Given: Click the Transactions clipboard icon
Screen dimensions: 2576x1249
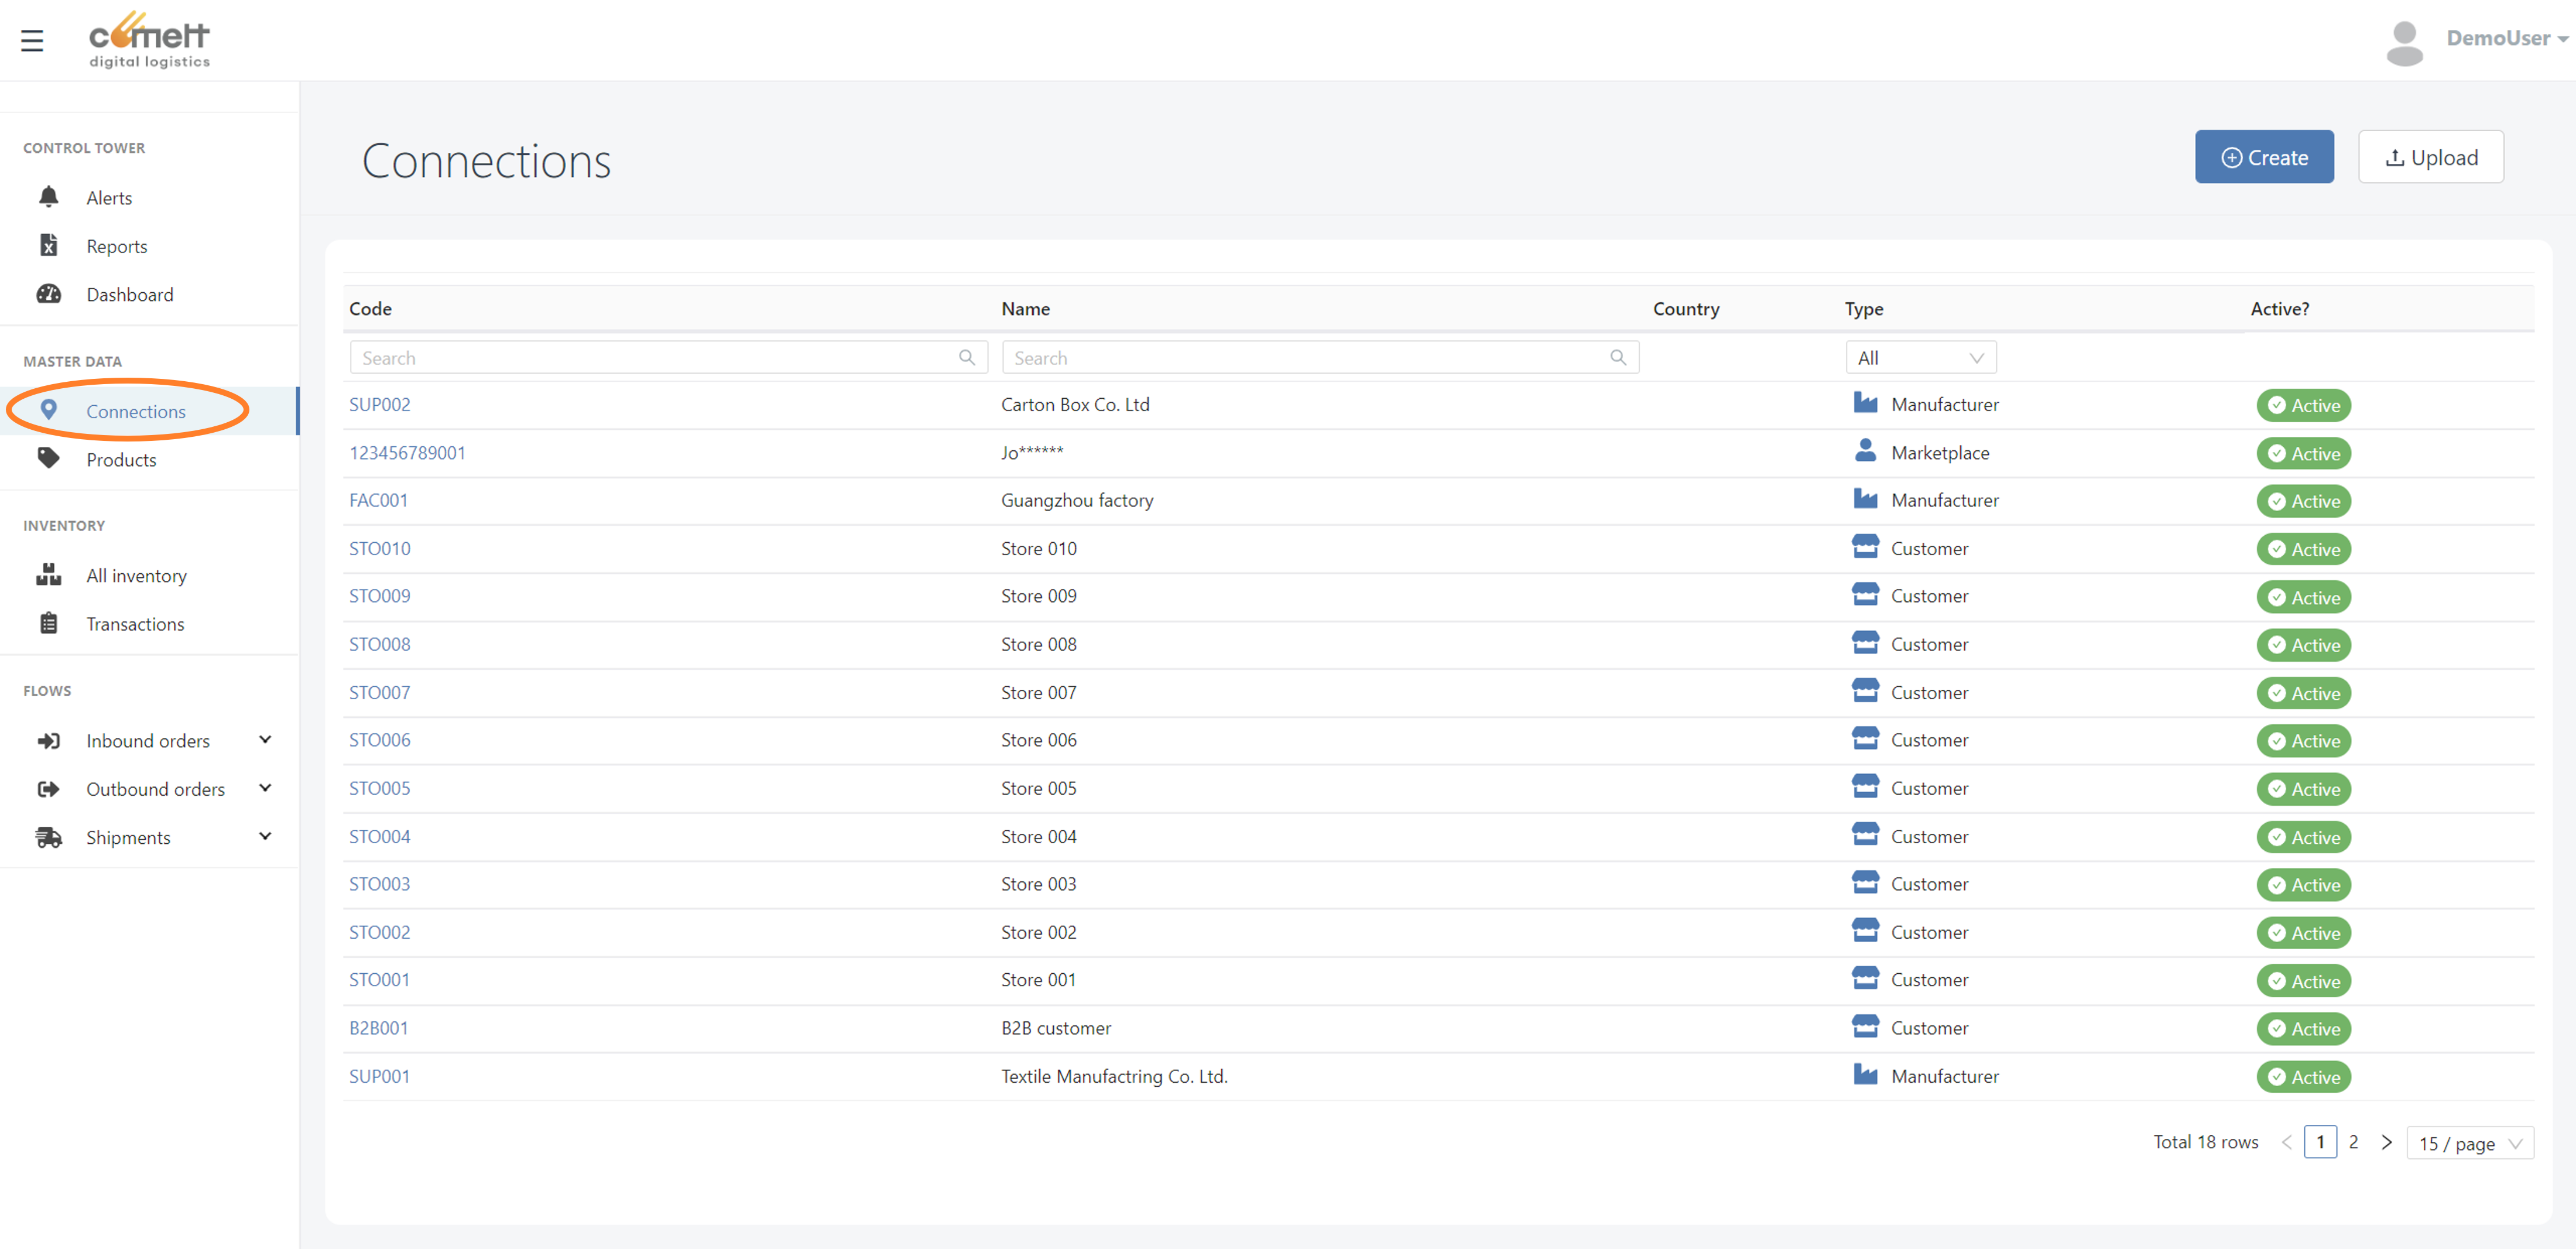Looking at the screenshot, I should click(48, 623).
